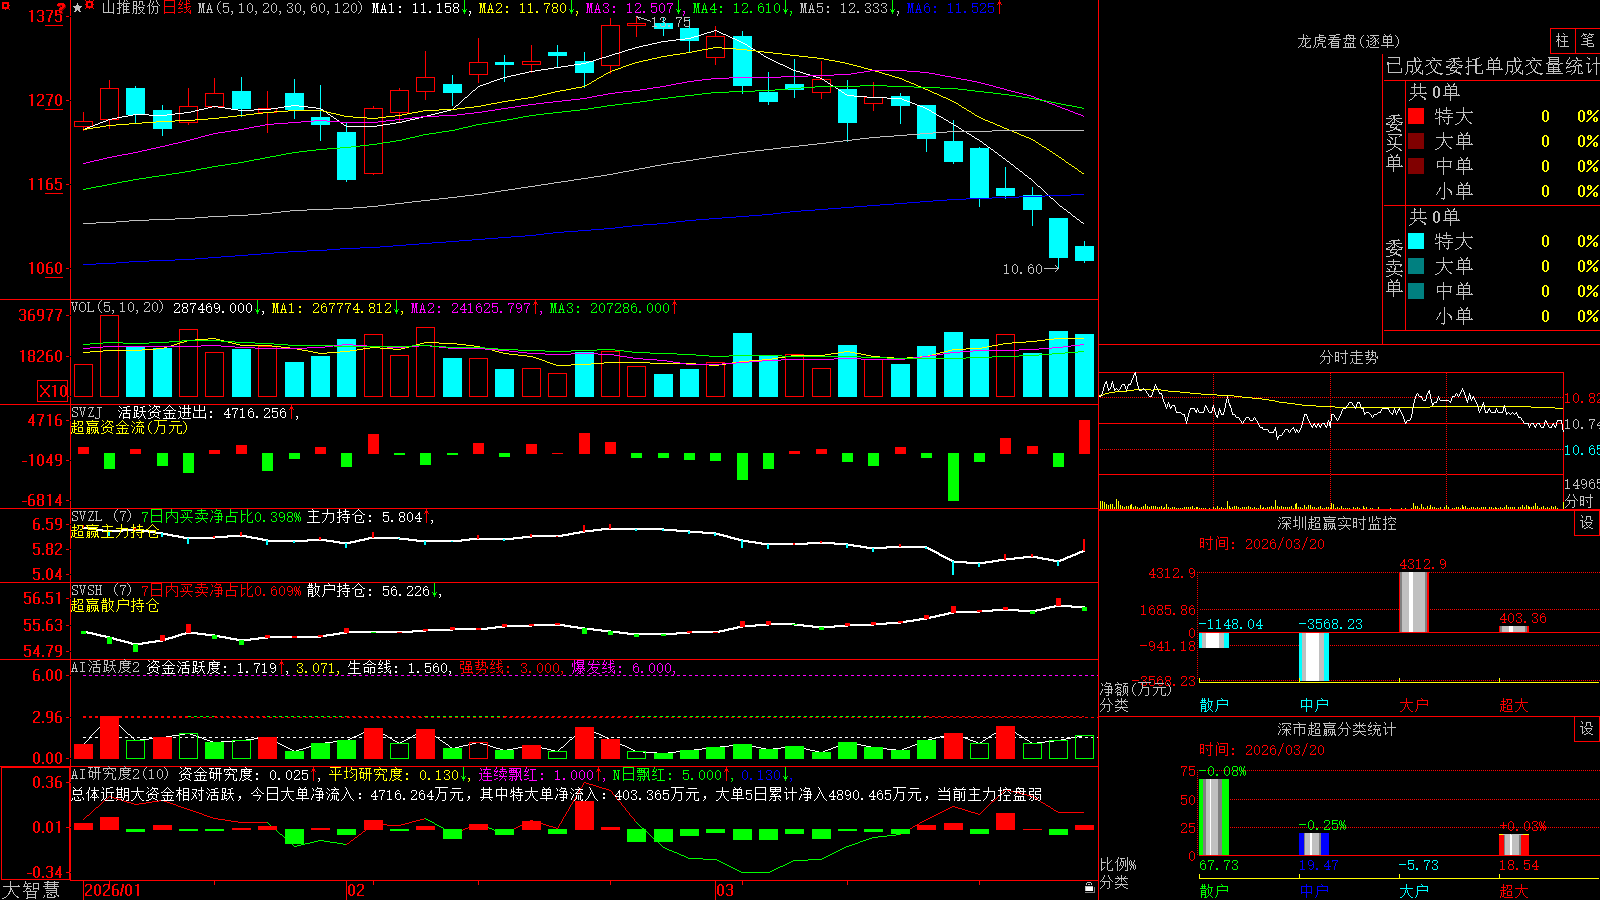Screen dimensions: 1600x900
Task: Click the -3568.23 中户 bar in 实时监控
Action: pyautogui.click(x=1313, y=657)
